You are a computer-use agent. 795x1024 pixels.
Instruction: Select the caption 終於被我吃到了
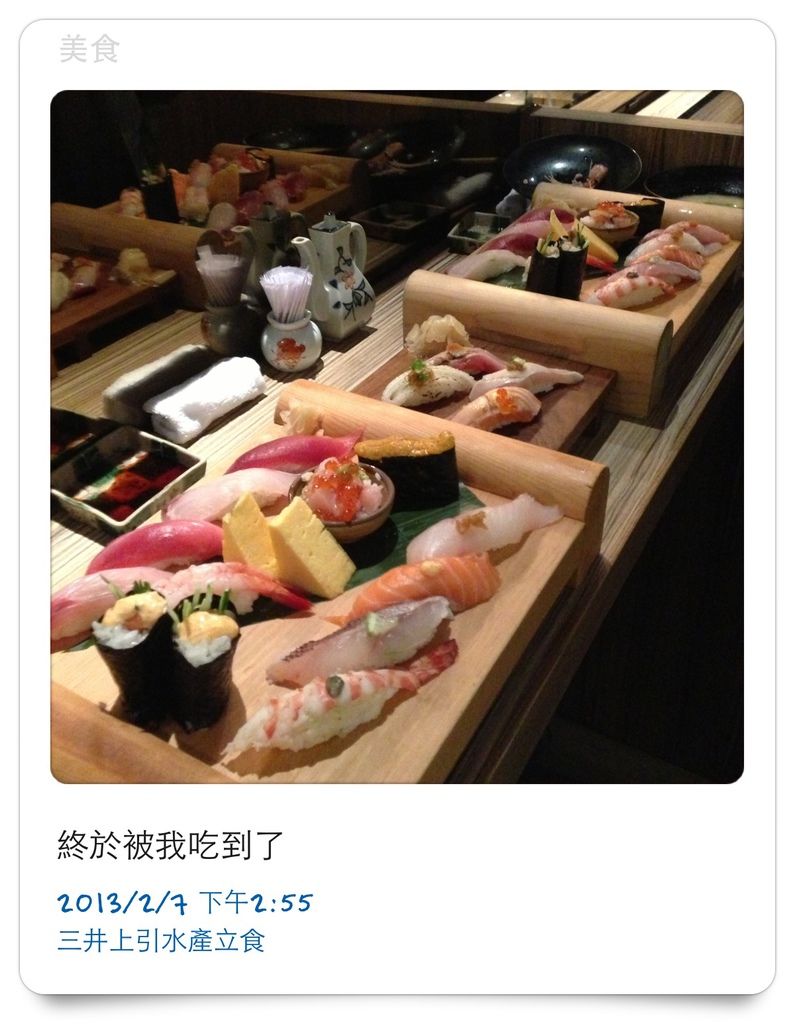170,844
